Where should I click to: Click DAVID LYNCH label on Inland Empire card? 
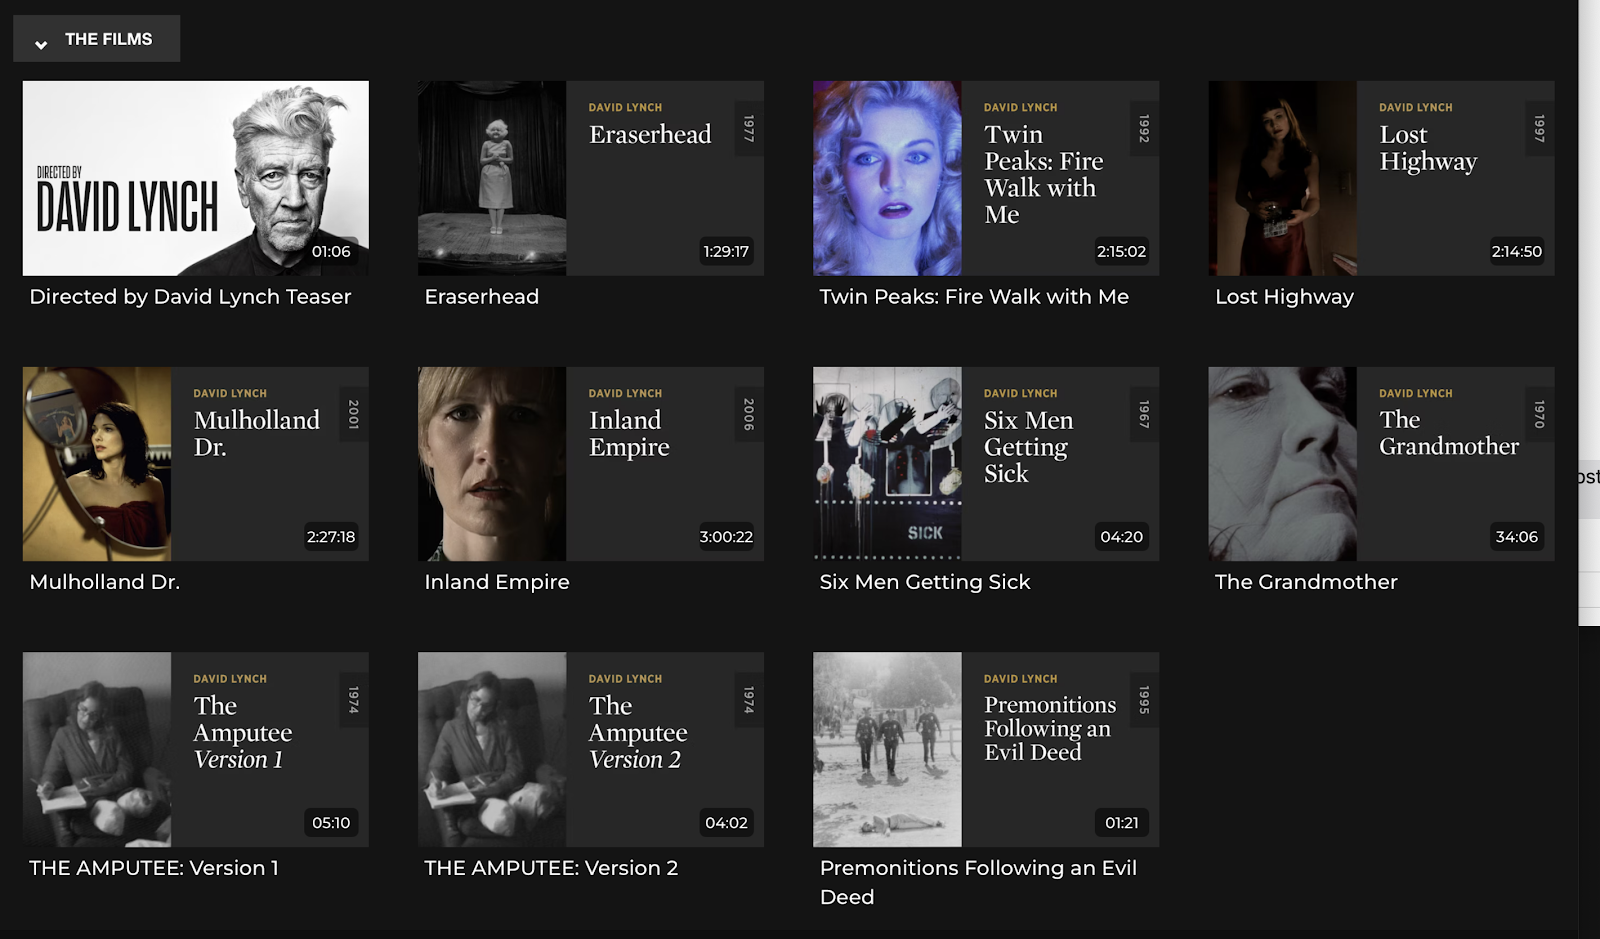pos(625,393)
